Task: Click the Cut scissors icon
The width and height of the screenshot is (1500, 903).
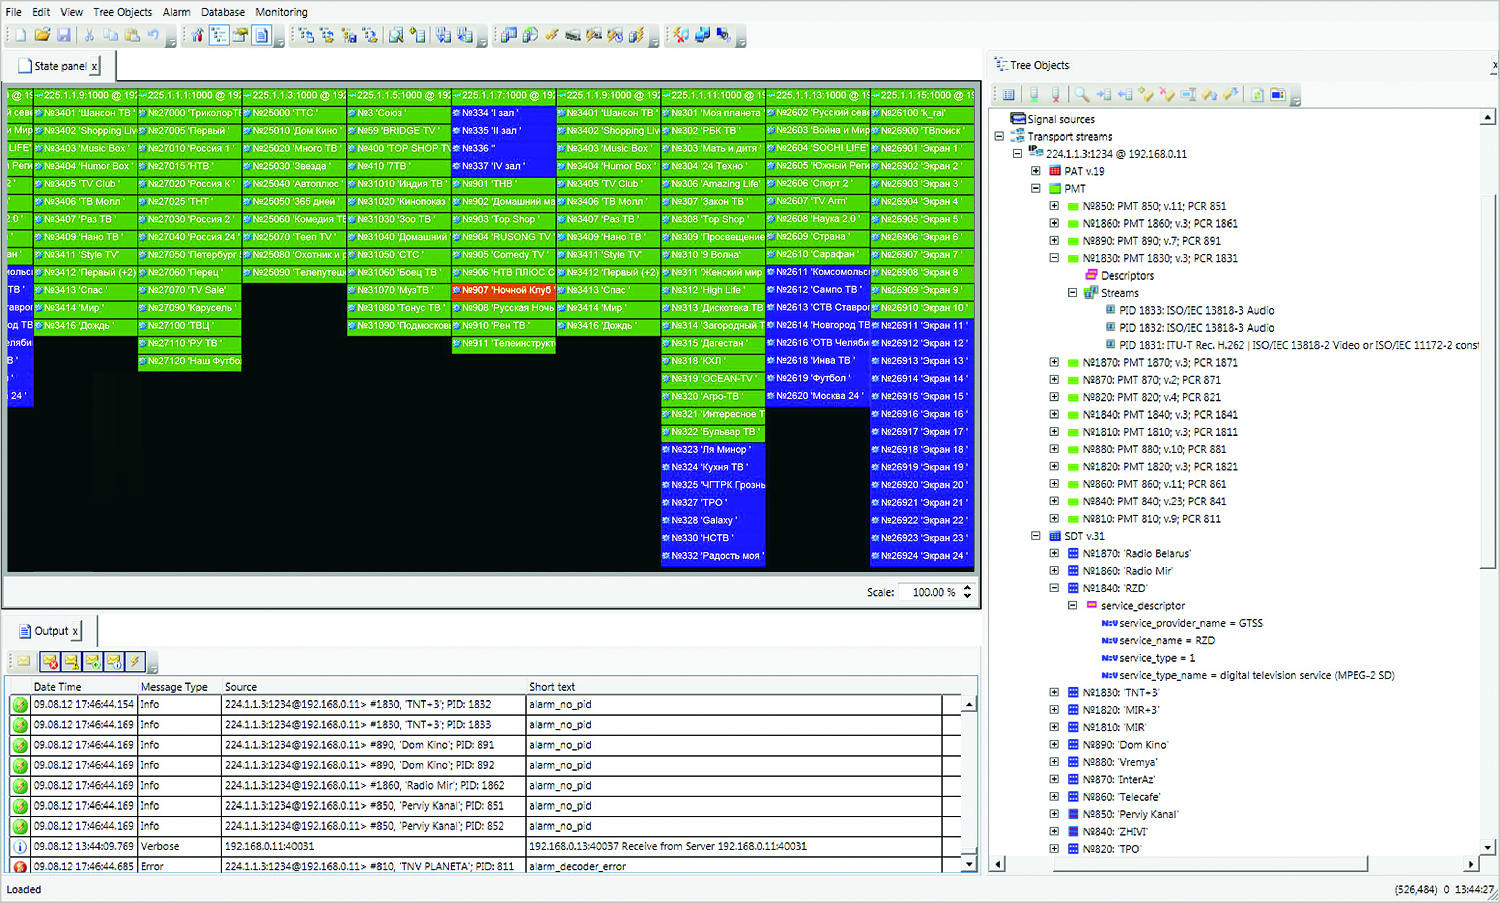Action: click(x=89, y=35)
